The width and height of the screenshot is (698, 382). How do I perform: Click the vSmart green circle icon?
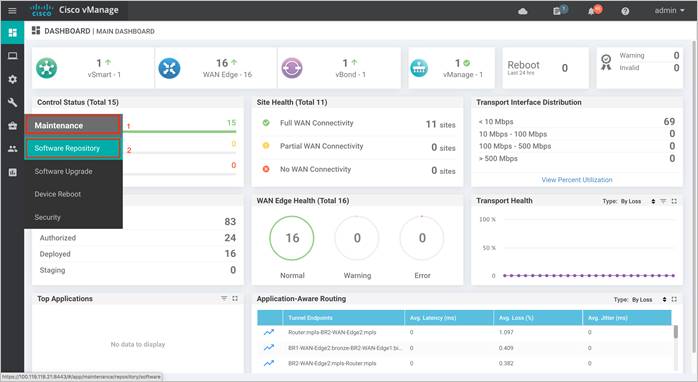[x=47, y=68]
